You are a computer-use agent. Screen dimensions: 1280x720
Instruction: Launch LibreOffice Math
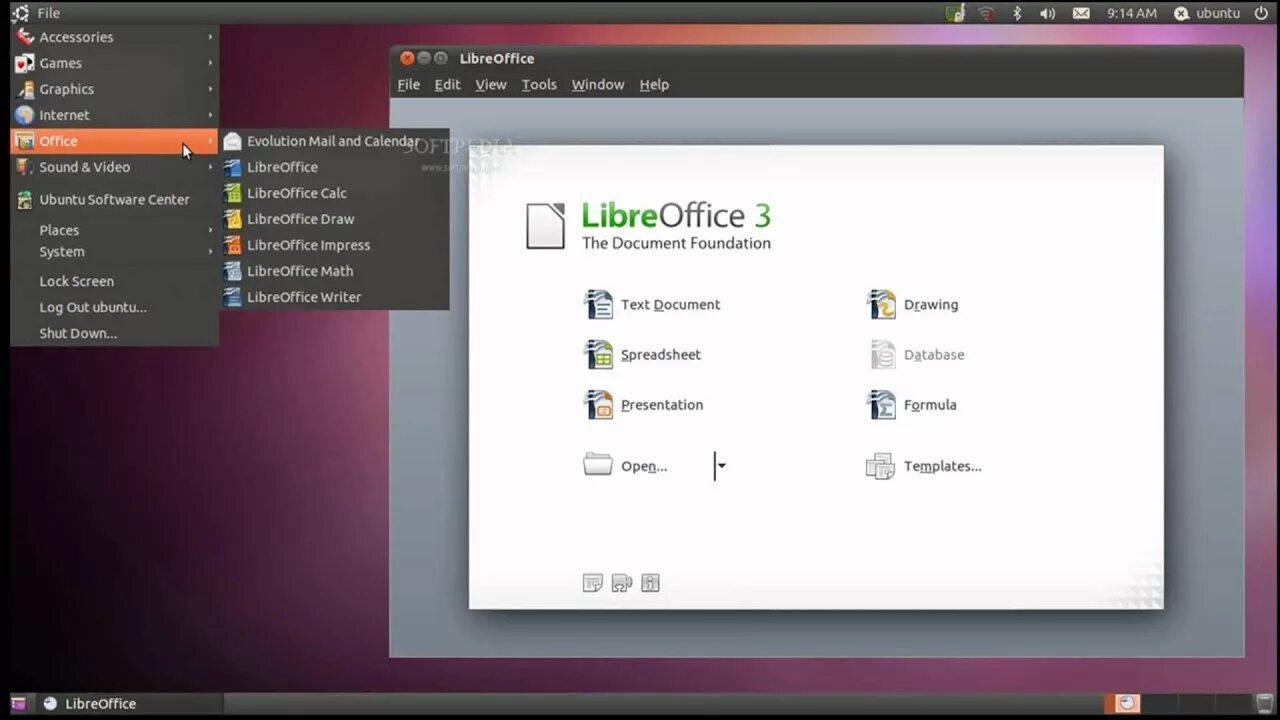point(334,271)
